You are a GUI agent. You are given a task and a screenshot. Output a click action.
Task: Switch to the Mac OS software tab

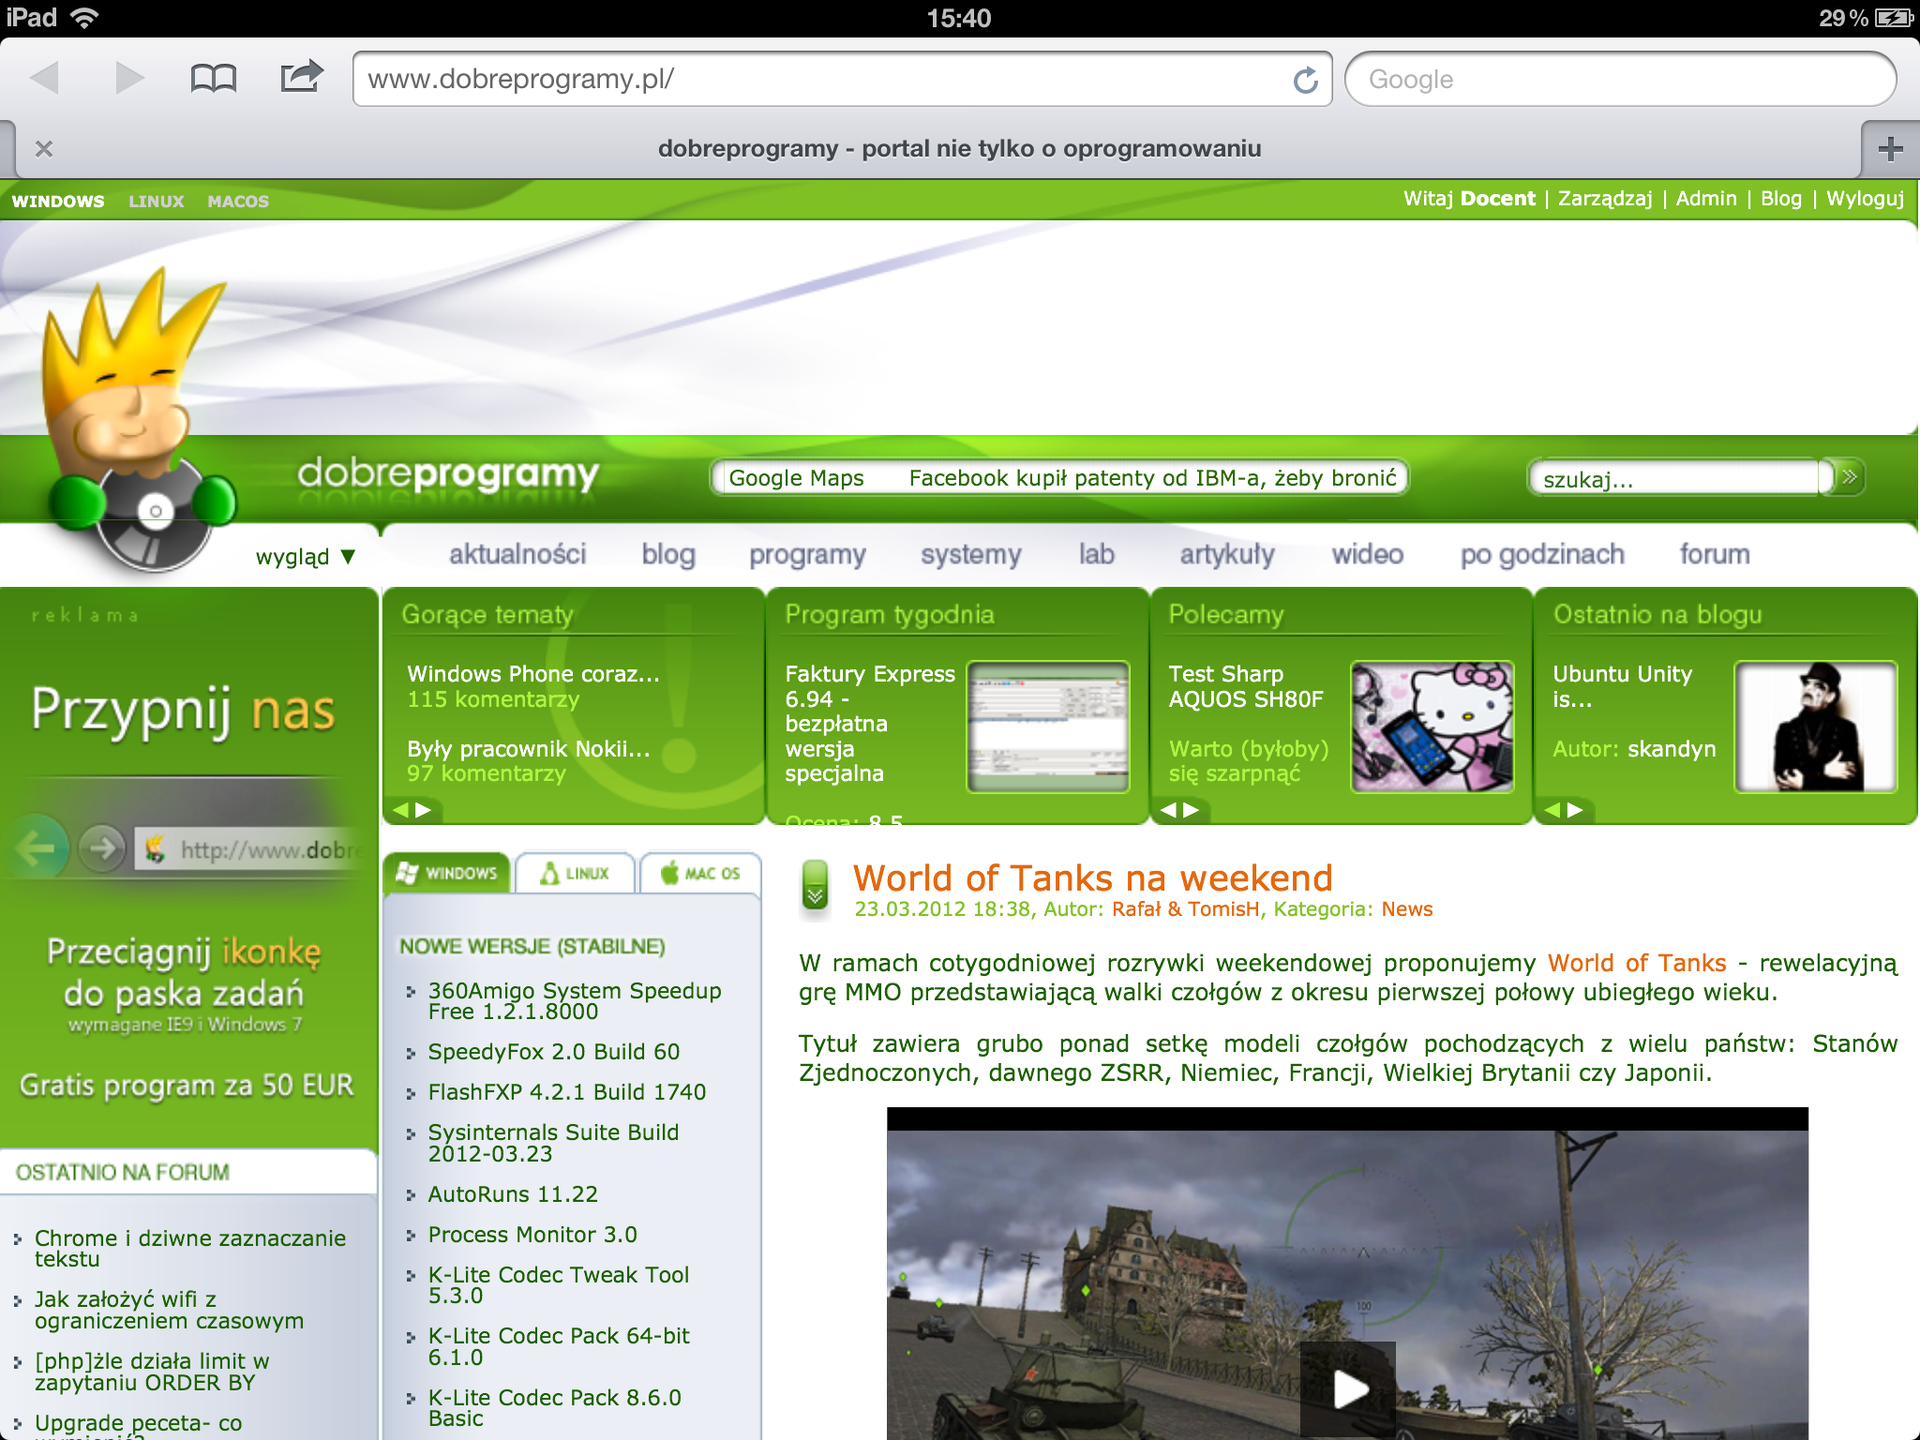[x=701, y=873]
